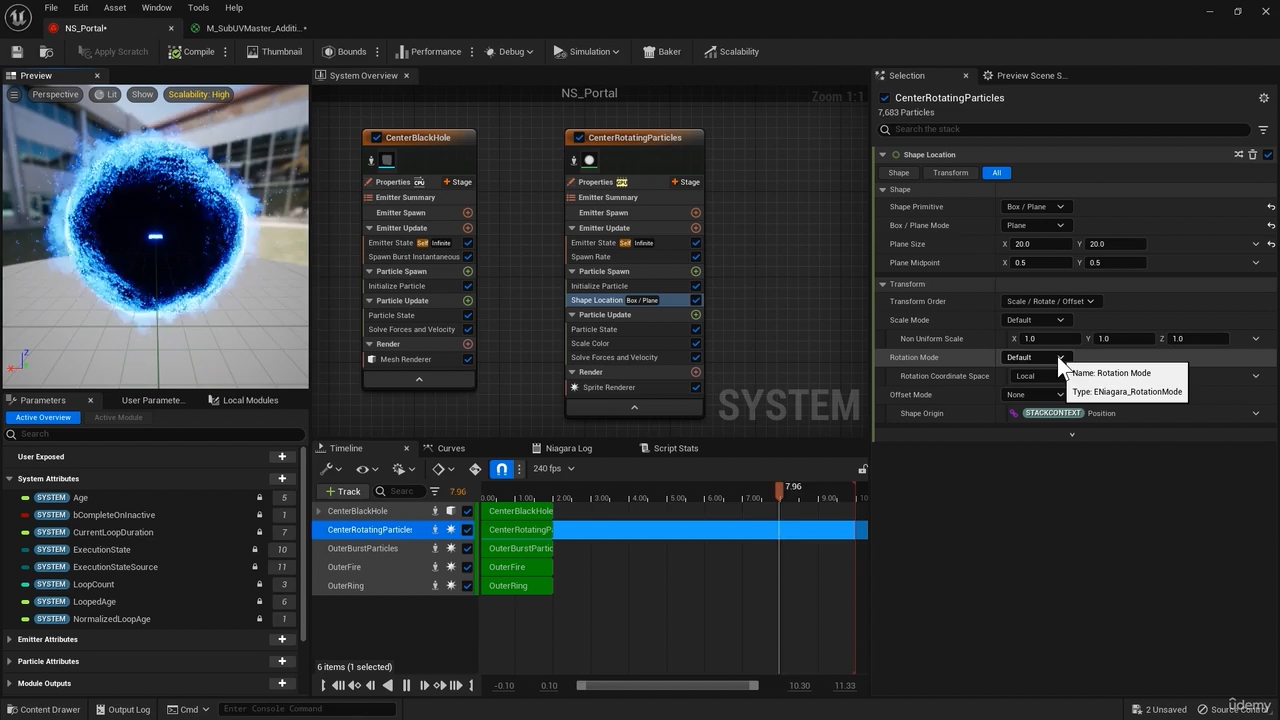The image size is (1280, 720).
Task: Open the Window menu
Action: pos(156,8)
